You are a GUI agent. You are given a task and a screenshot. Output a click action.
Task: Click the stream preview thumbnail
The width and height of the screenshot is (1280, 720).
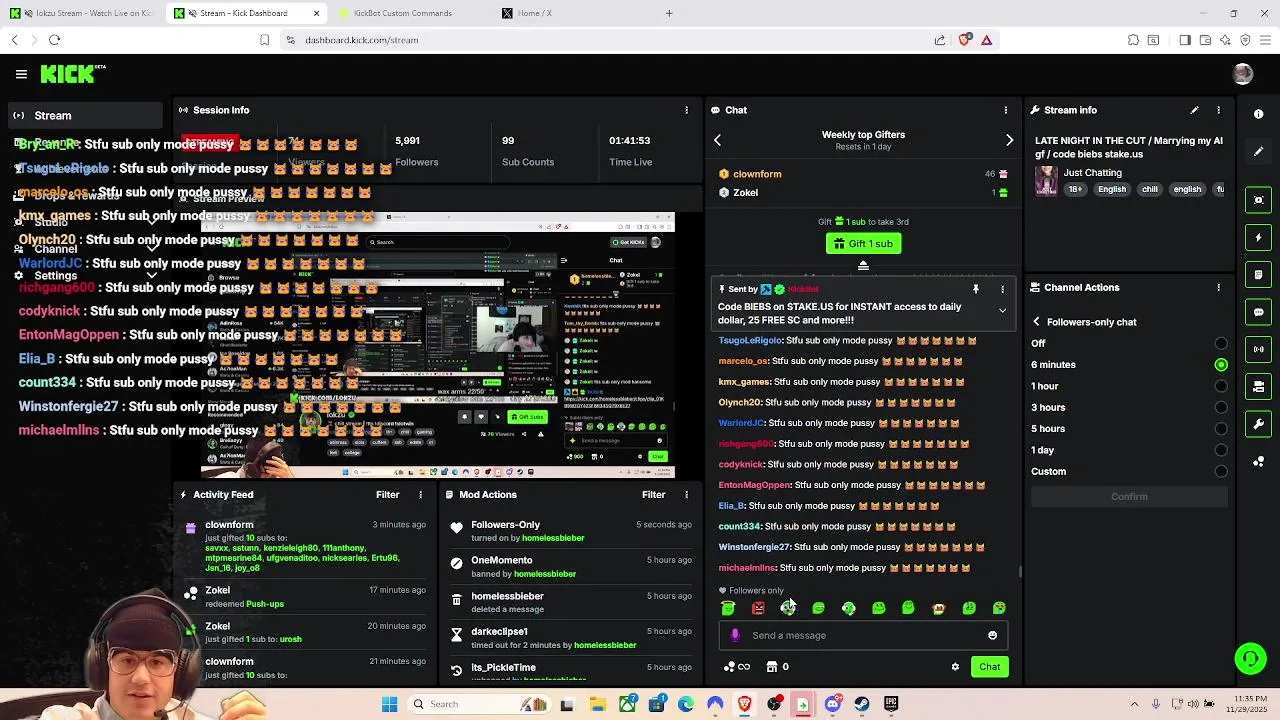[x=438, y=345]
